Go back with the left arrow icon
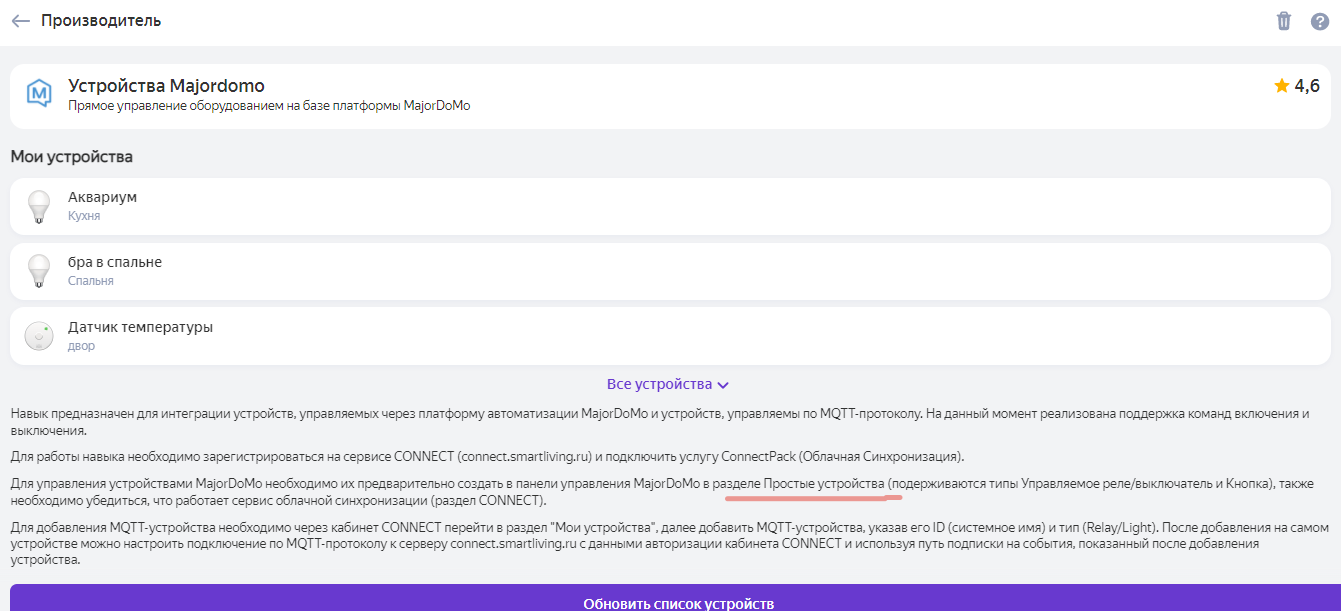This screenshot has width=1341, height=611. click(x=20, y=21)
